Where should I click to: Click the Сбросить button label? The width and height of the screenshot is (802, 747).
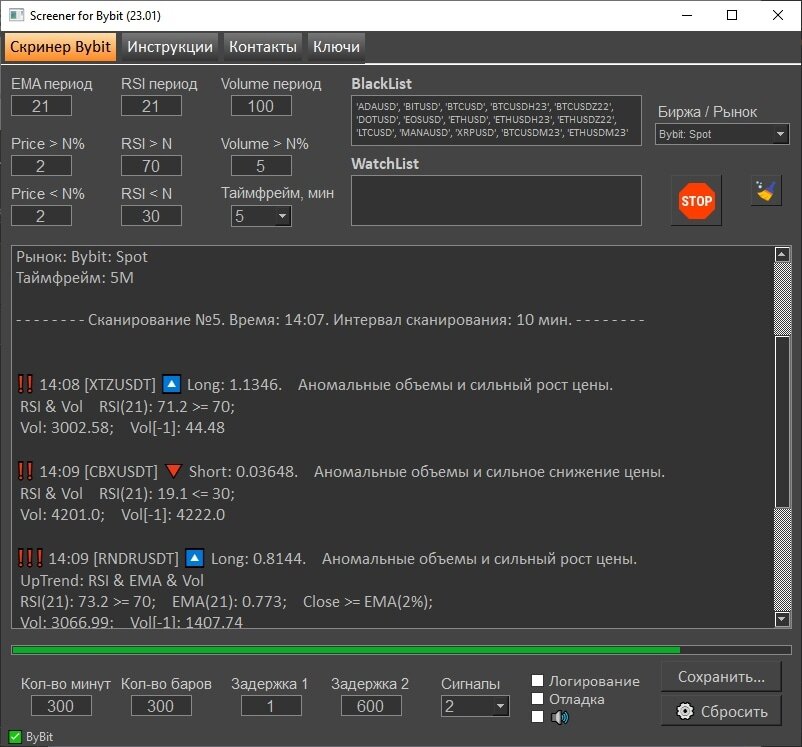734,712
